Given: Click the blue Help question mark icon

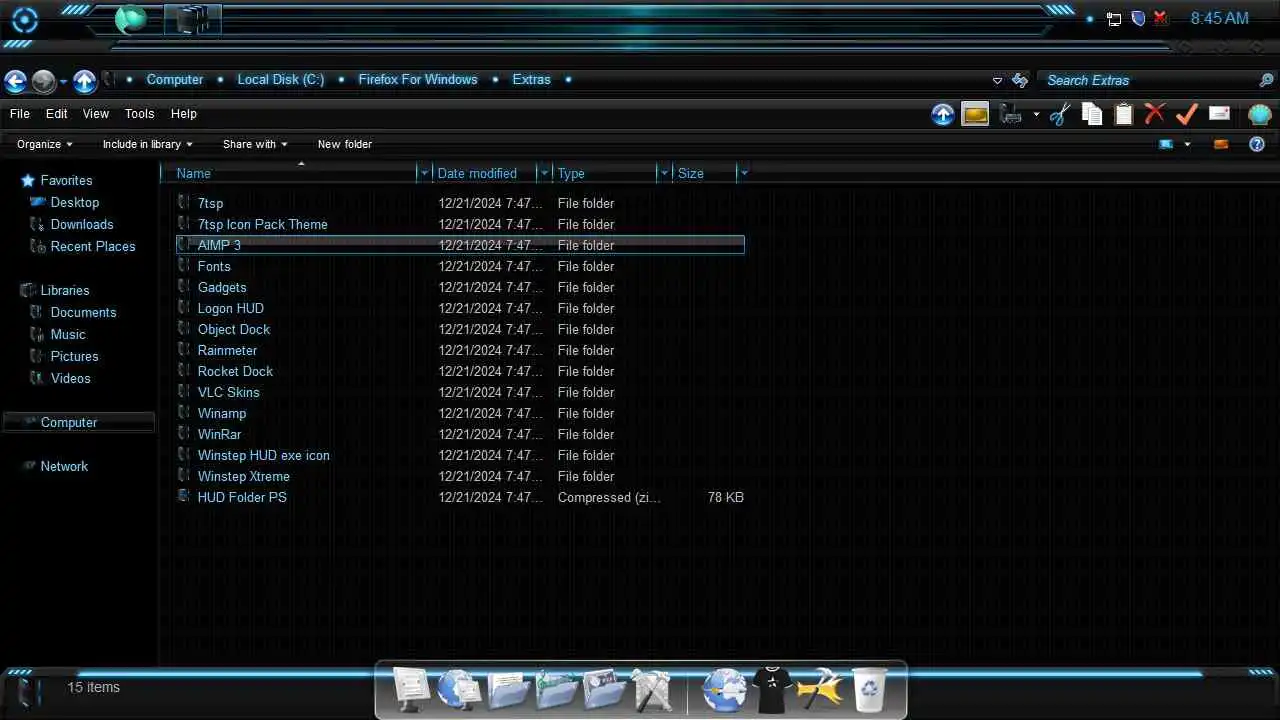Looking at the screenshot, I should 1257,144.
